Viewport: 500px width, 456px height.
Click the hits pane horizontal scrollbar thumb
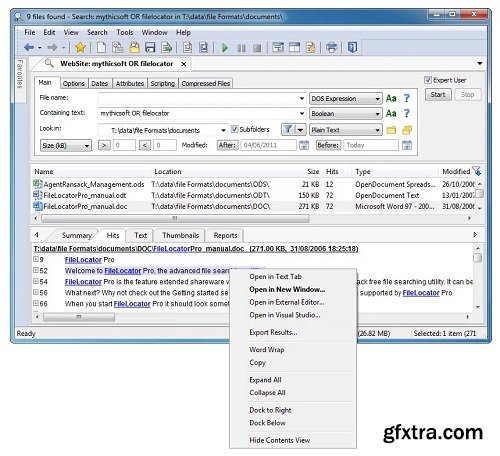79,317
